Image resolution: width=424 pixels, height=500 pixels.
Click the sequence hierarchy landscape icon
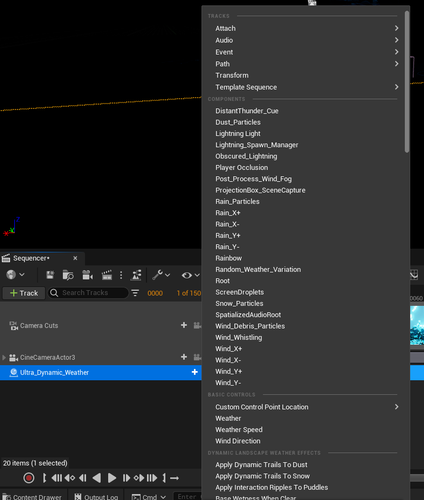pos(137,275)
